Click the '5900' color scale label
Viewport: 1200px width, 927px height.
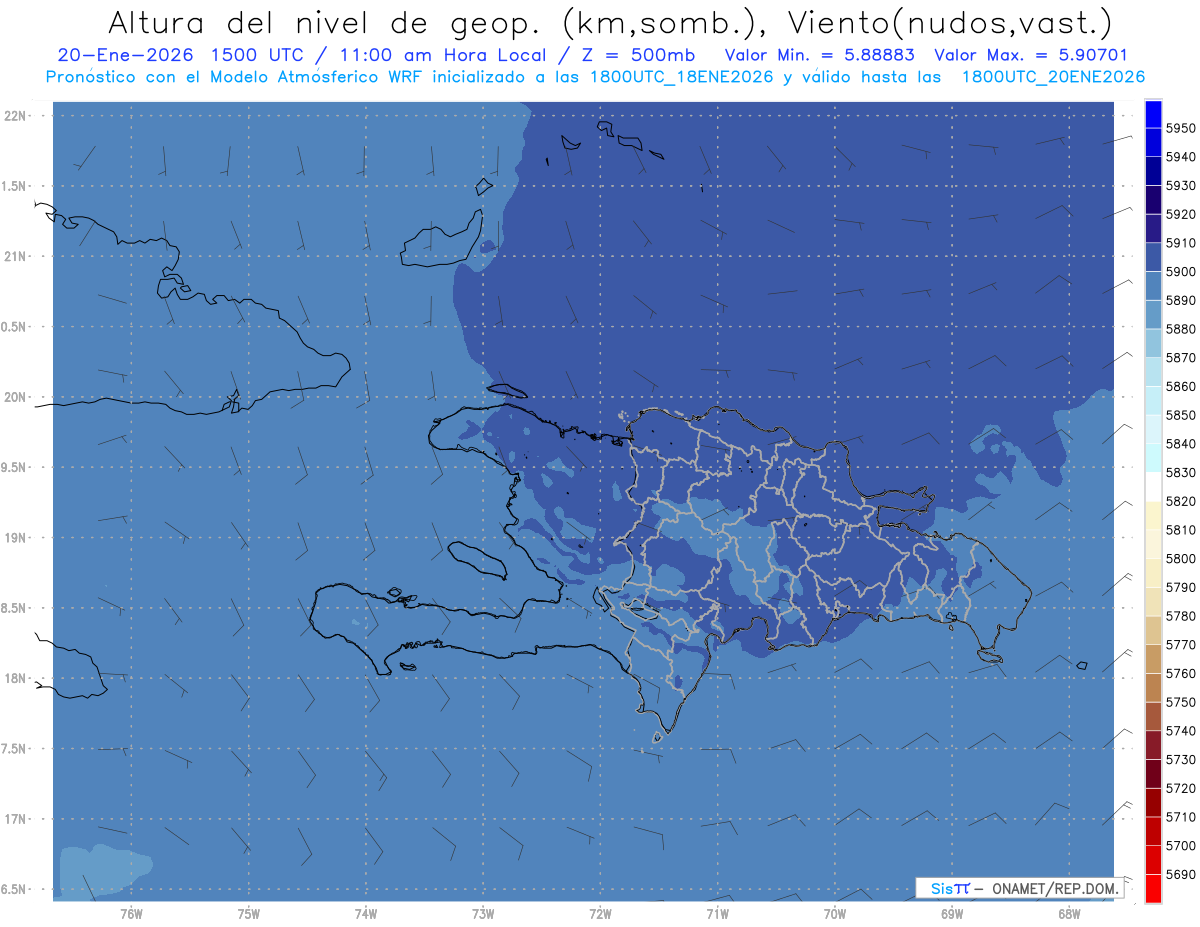point(1181,272)
